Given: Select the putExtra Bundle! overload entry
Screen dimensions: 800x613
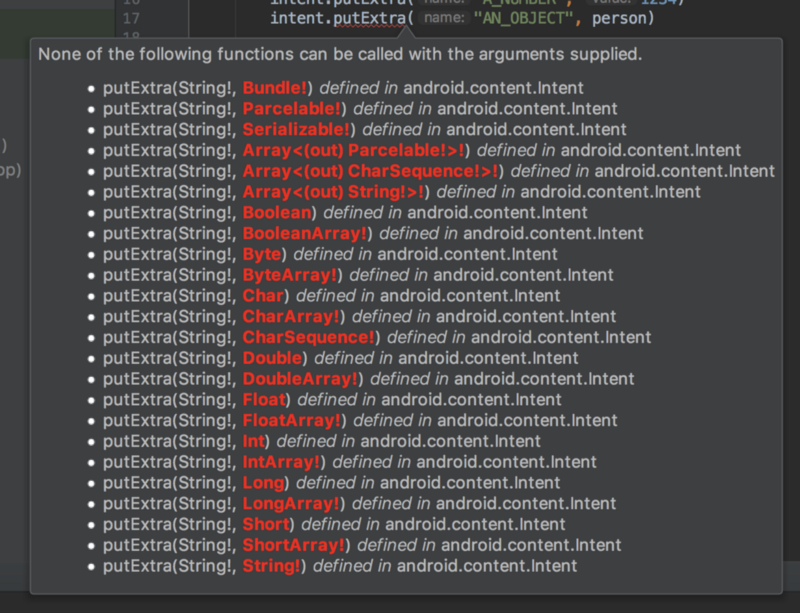Looking at the screenshot, I should (x=343, y=88).
